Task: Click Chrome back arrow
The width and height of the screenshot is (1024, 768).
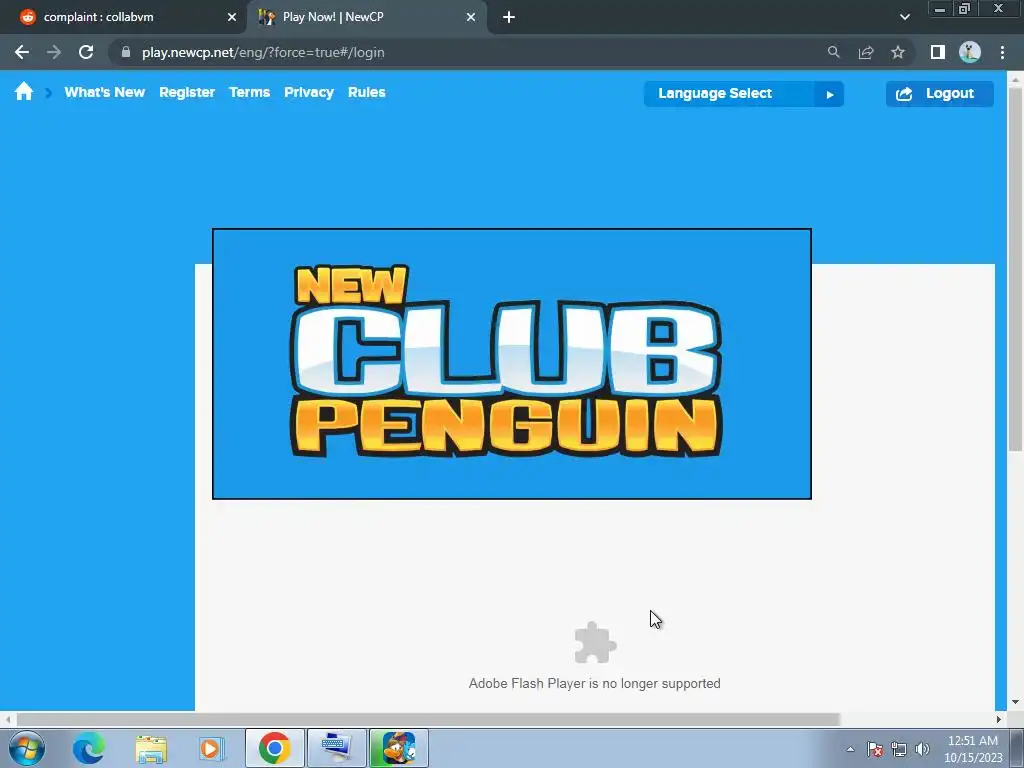Action: (22, 52)
